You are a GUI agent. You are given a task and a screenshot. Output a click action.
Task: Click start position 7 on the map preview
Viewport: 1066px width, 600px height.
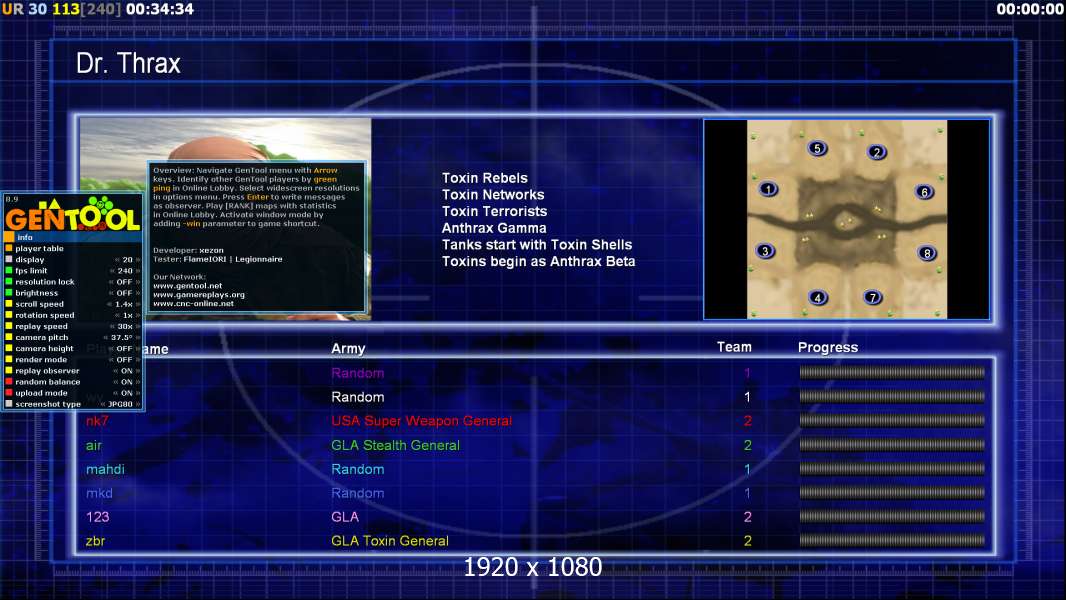[x=873, y=297]
